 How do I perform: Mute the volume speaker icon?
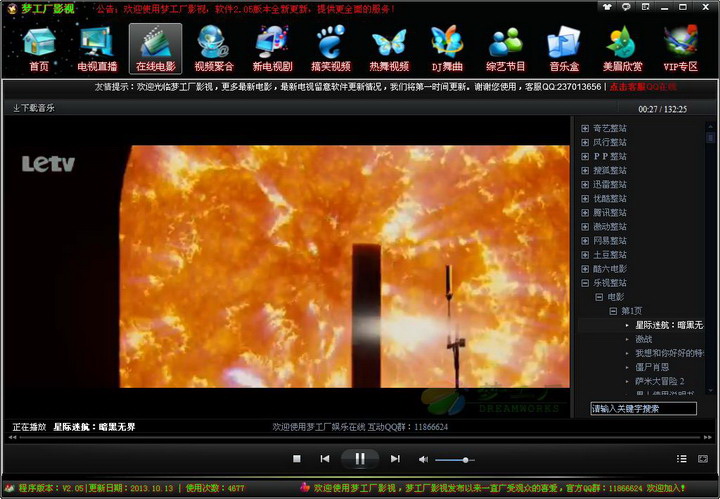click(423, 459)
